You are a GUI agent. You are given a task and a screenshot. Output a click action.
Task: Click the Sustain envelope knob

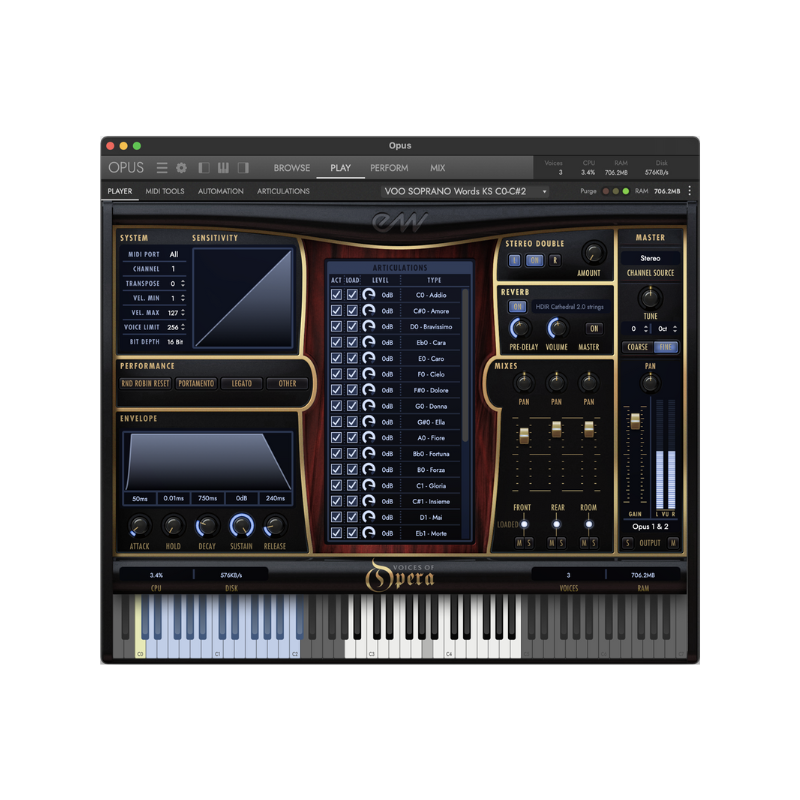[x=241, y=526]
